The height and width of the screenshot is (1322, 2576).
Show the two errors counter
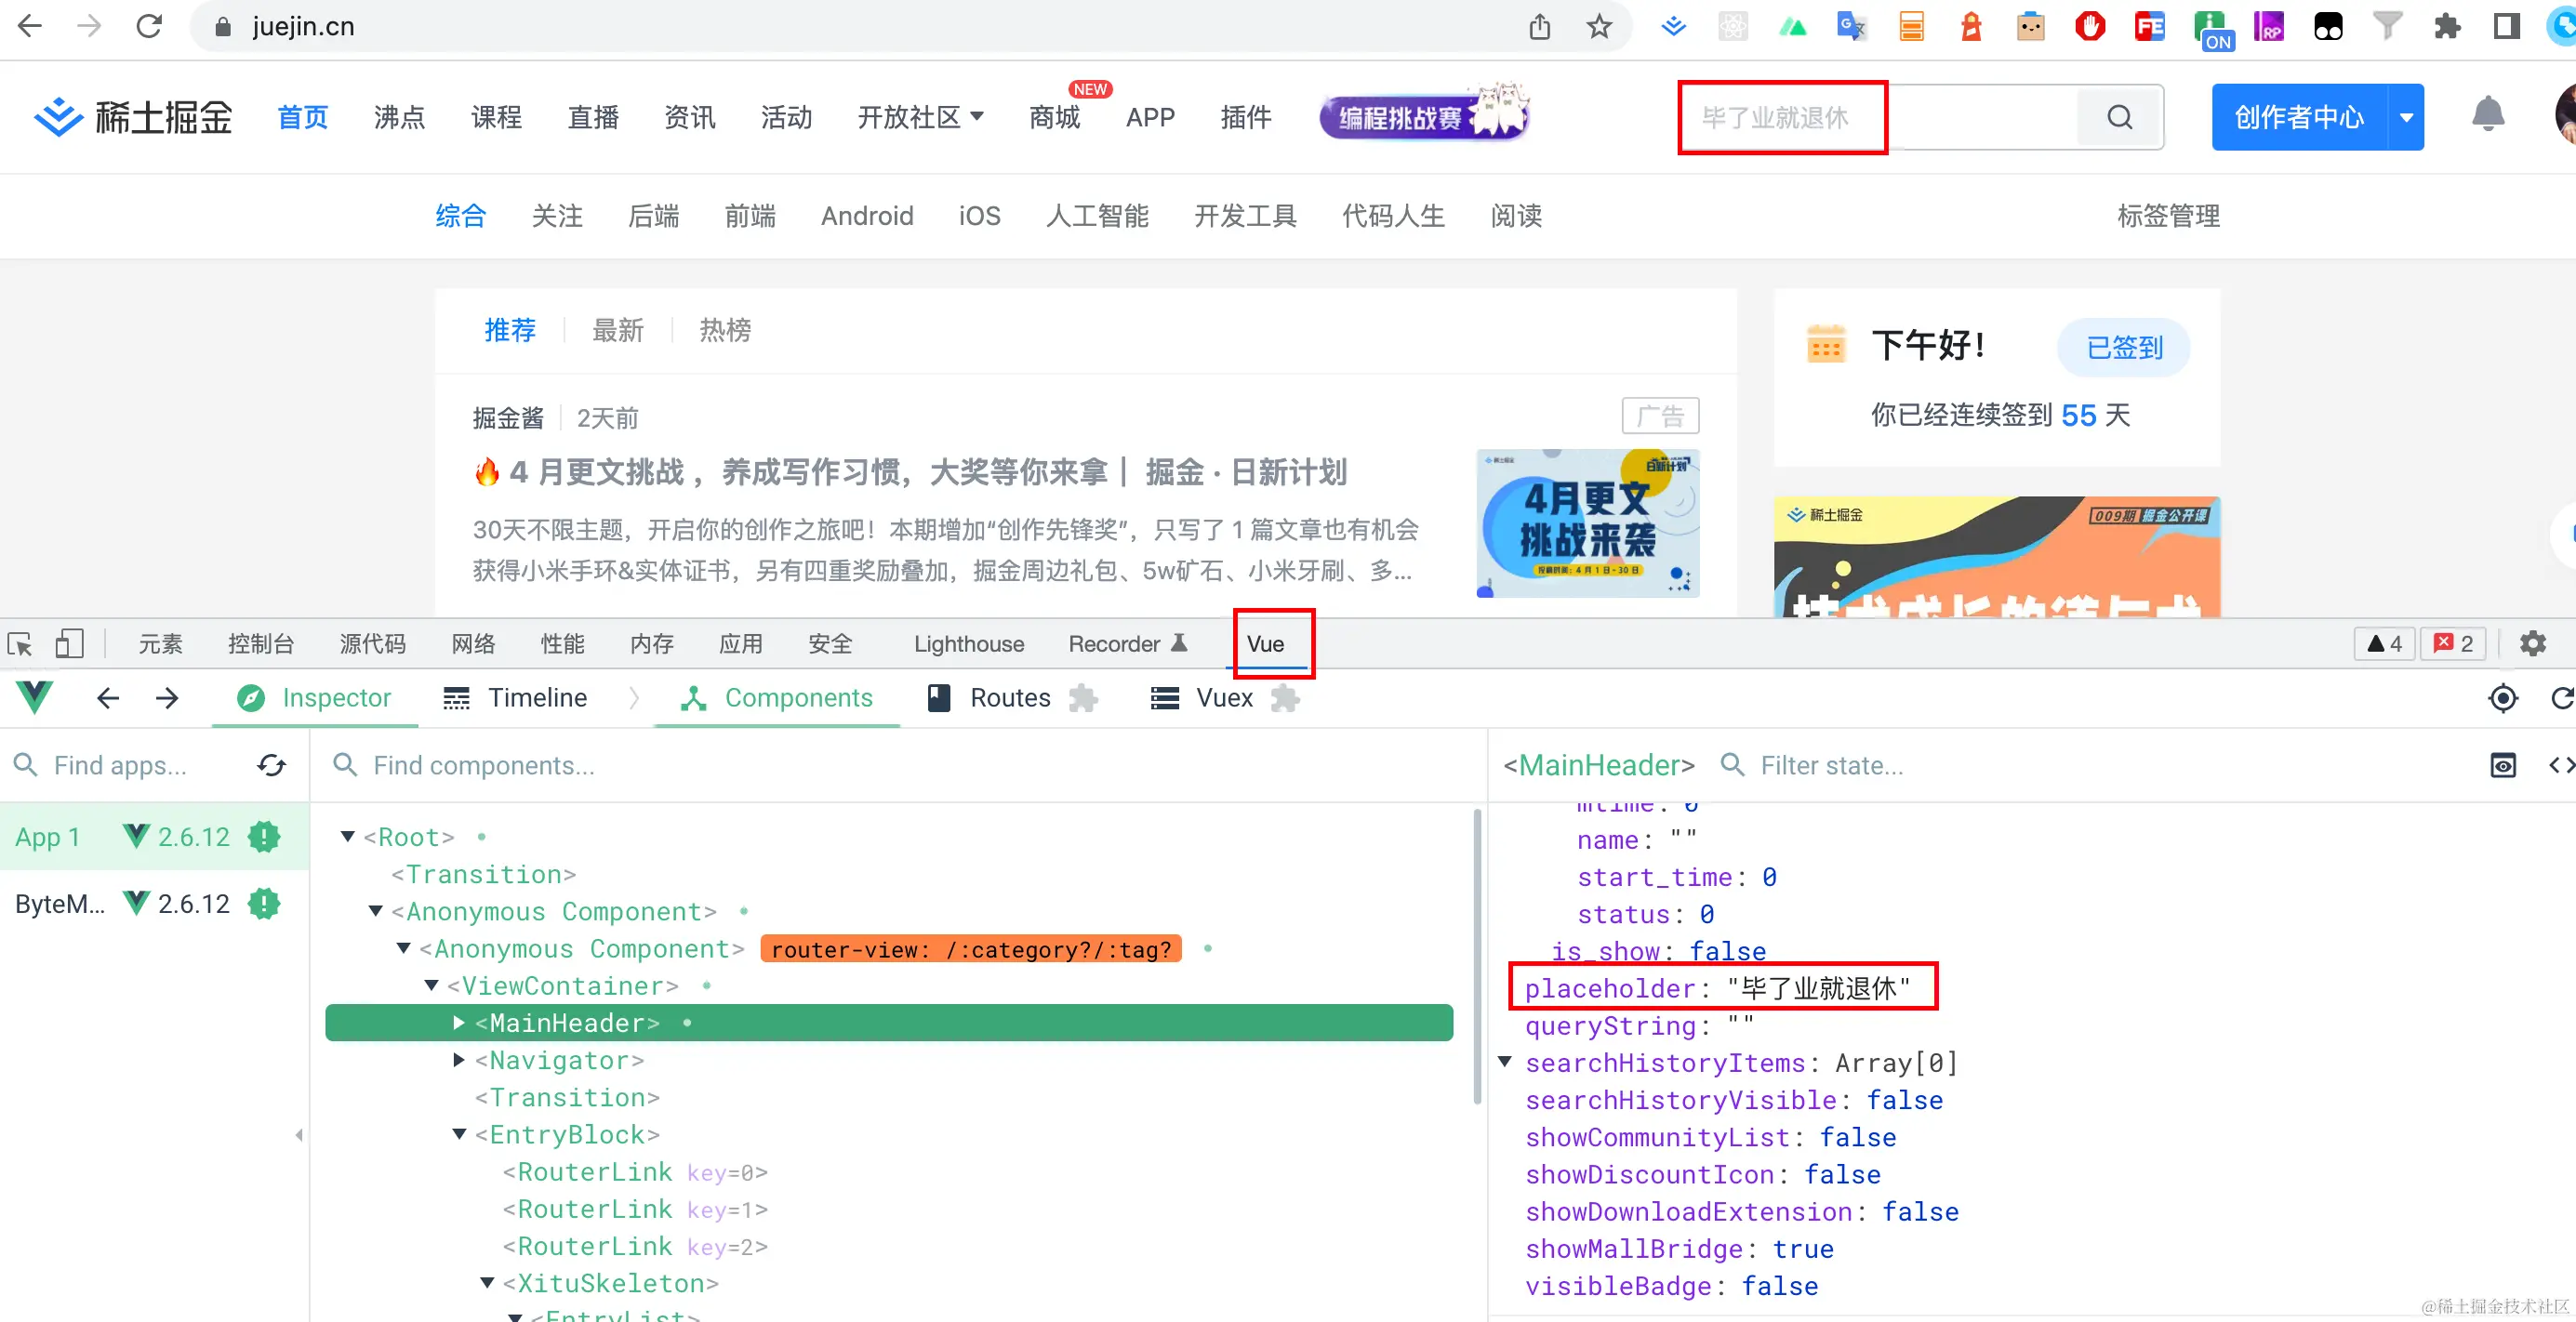click(x=2453, y=643)
